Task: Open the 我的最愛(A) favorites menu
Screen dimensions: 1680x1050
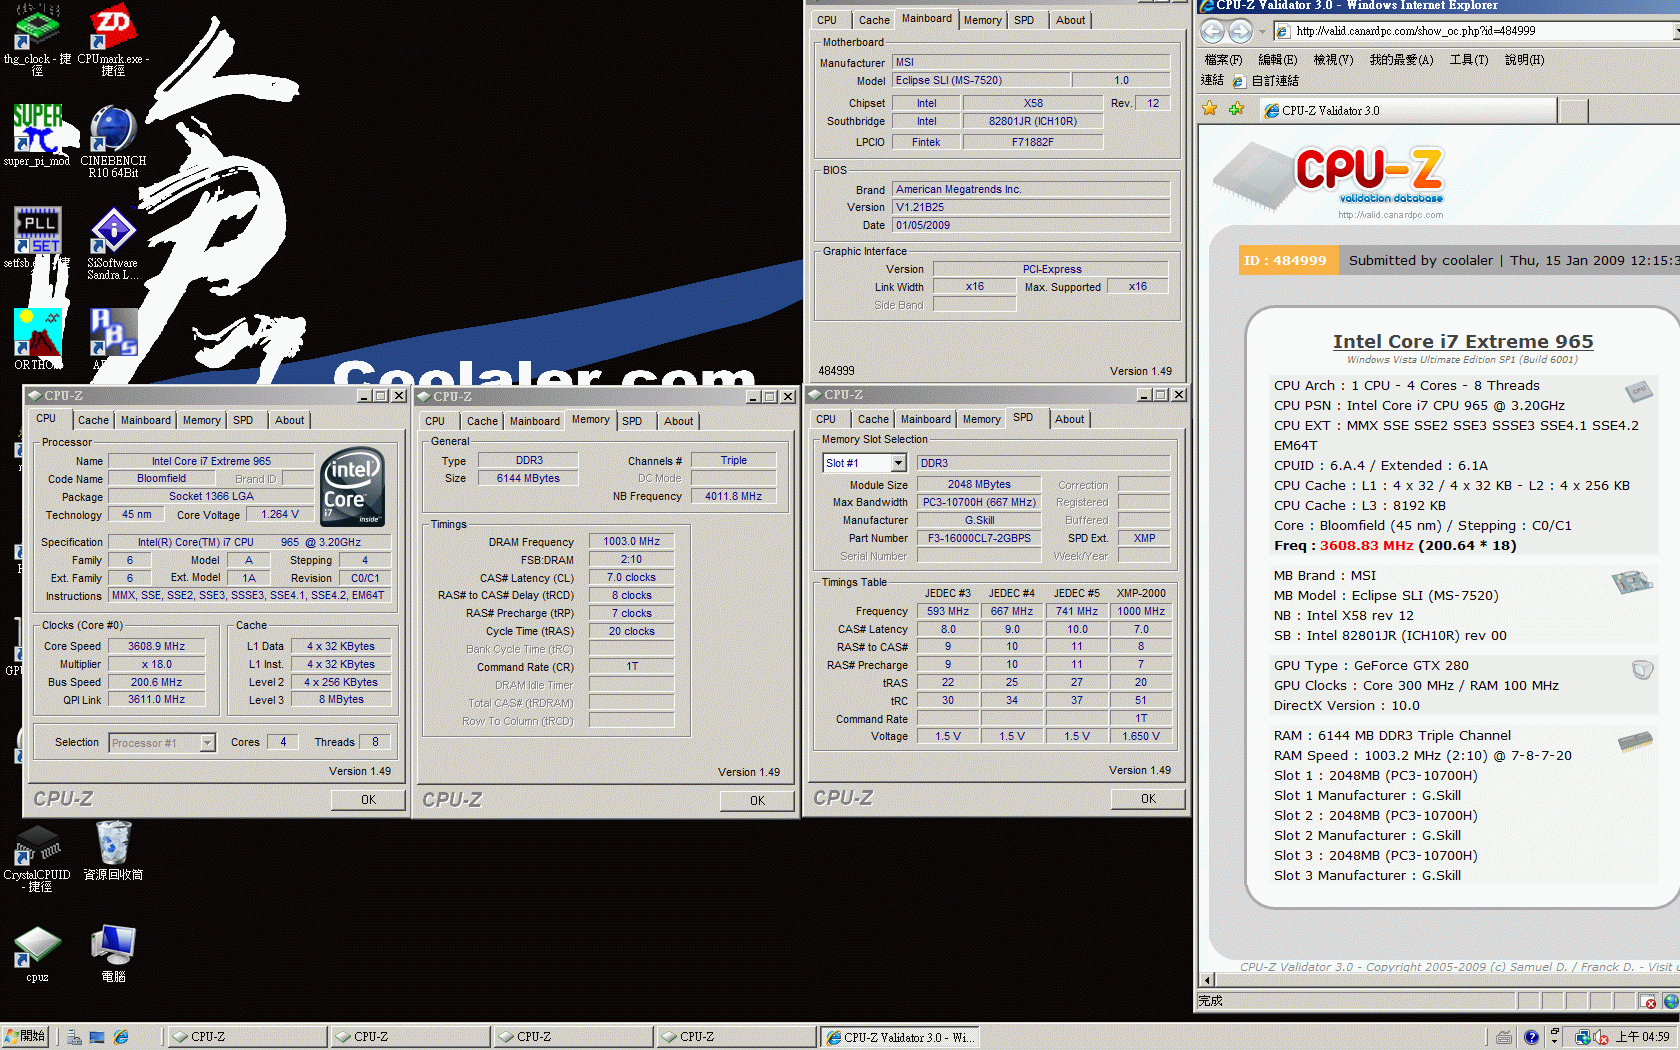Action: click(x=1401, y=60)
